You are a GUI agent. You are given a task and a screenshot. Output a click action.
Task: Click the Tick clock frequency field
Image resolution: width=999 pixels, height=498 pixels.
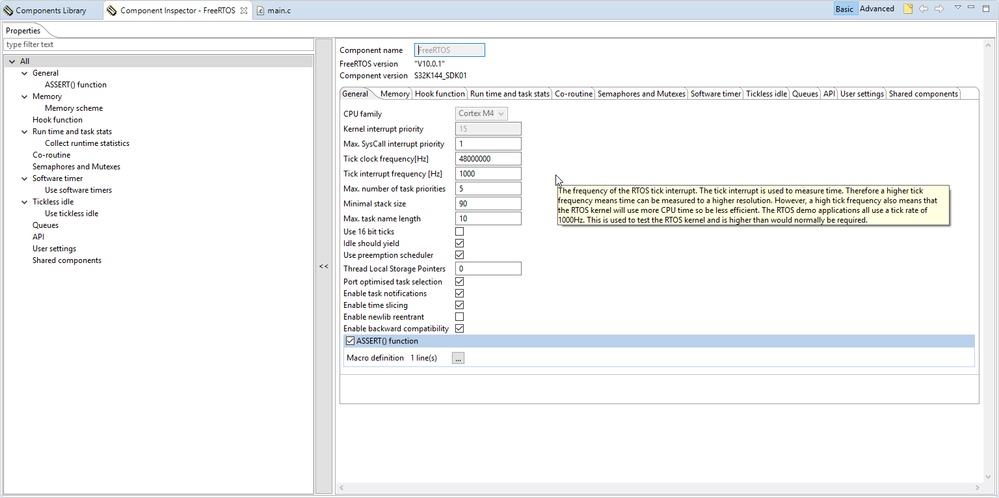pyautogui.click(x=488, y=159)
